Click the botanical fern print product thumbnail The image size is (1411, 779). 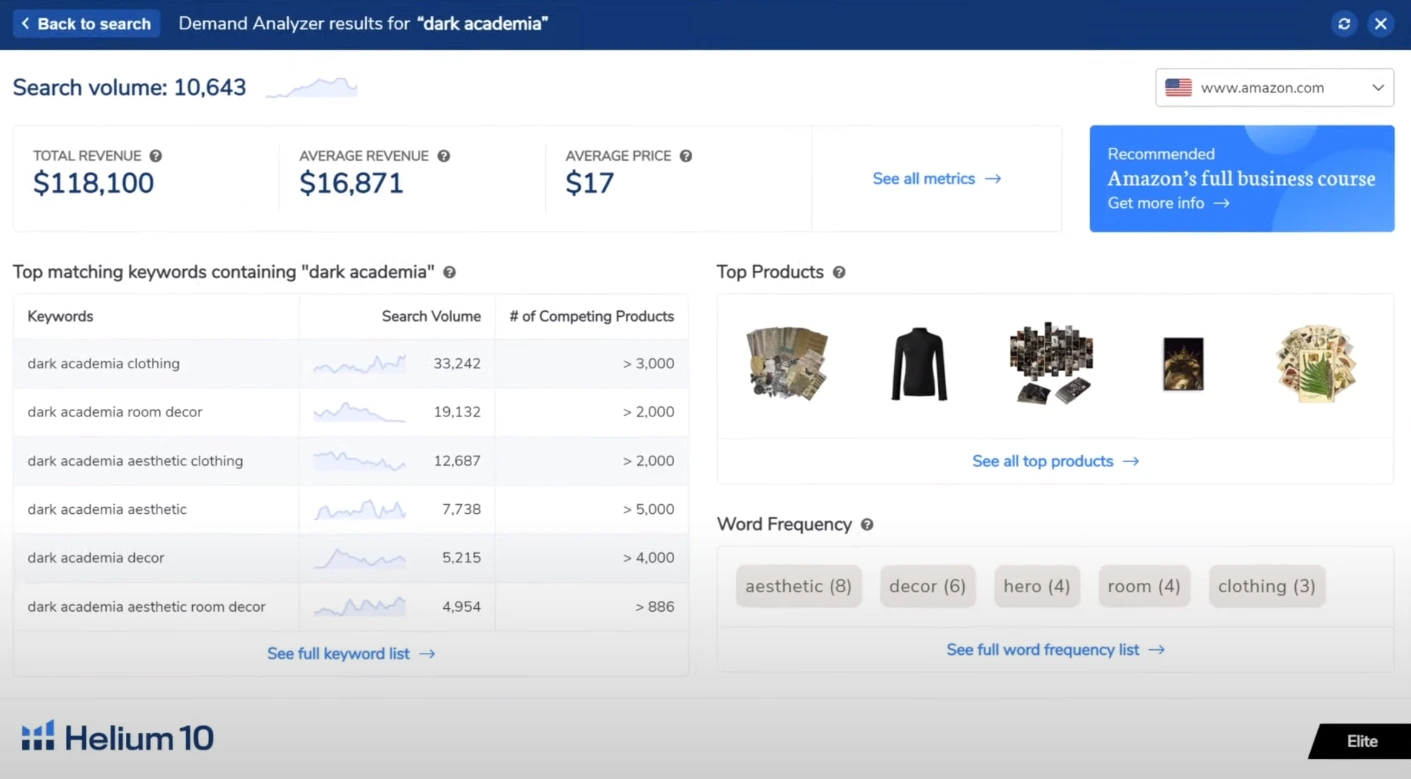click(x=1314, y=364)
